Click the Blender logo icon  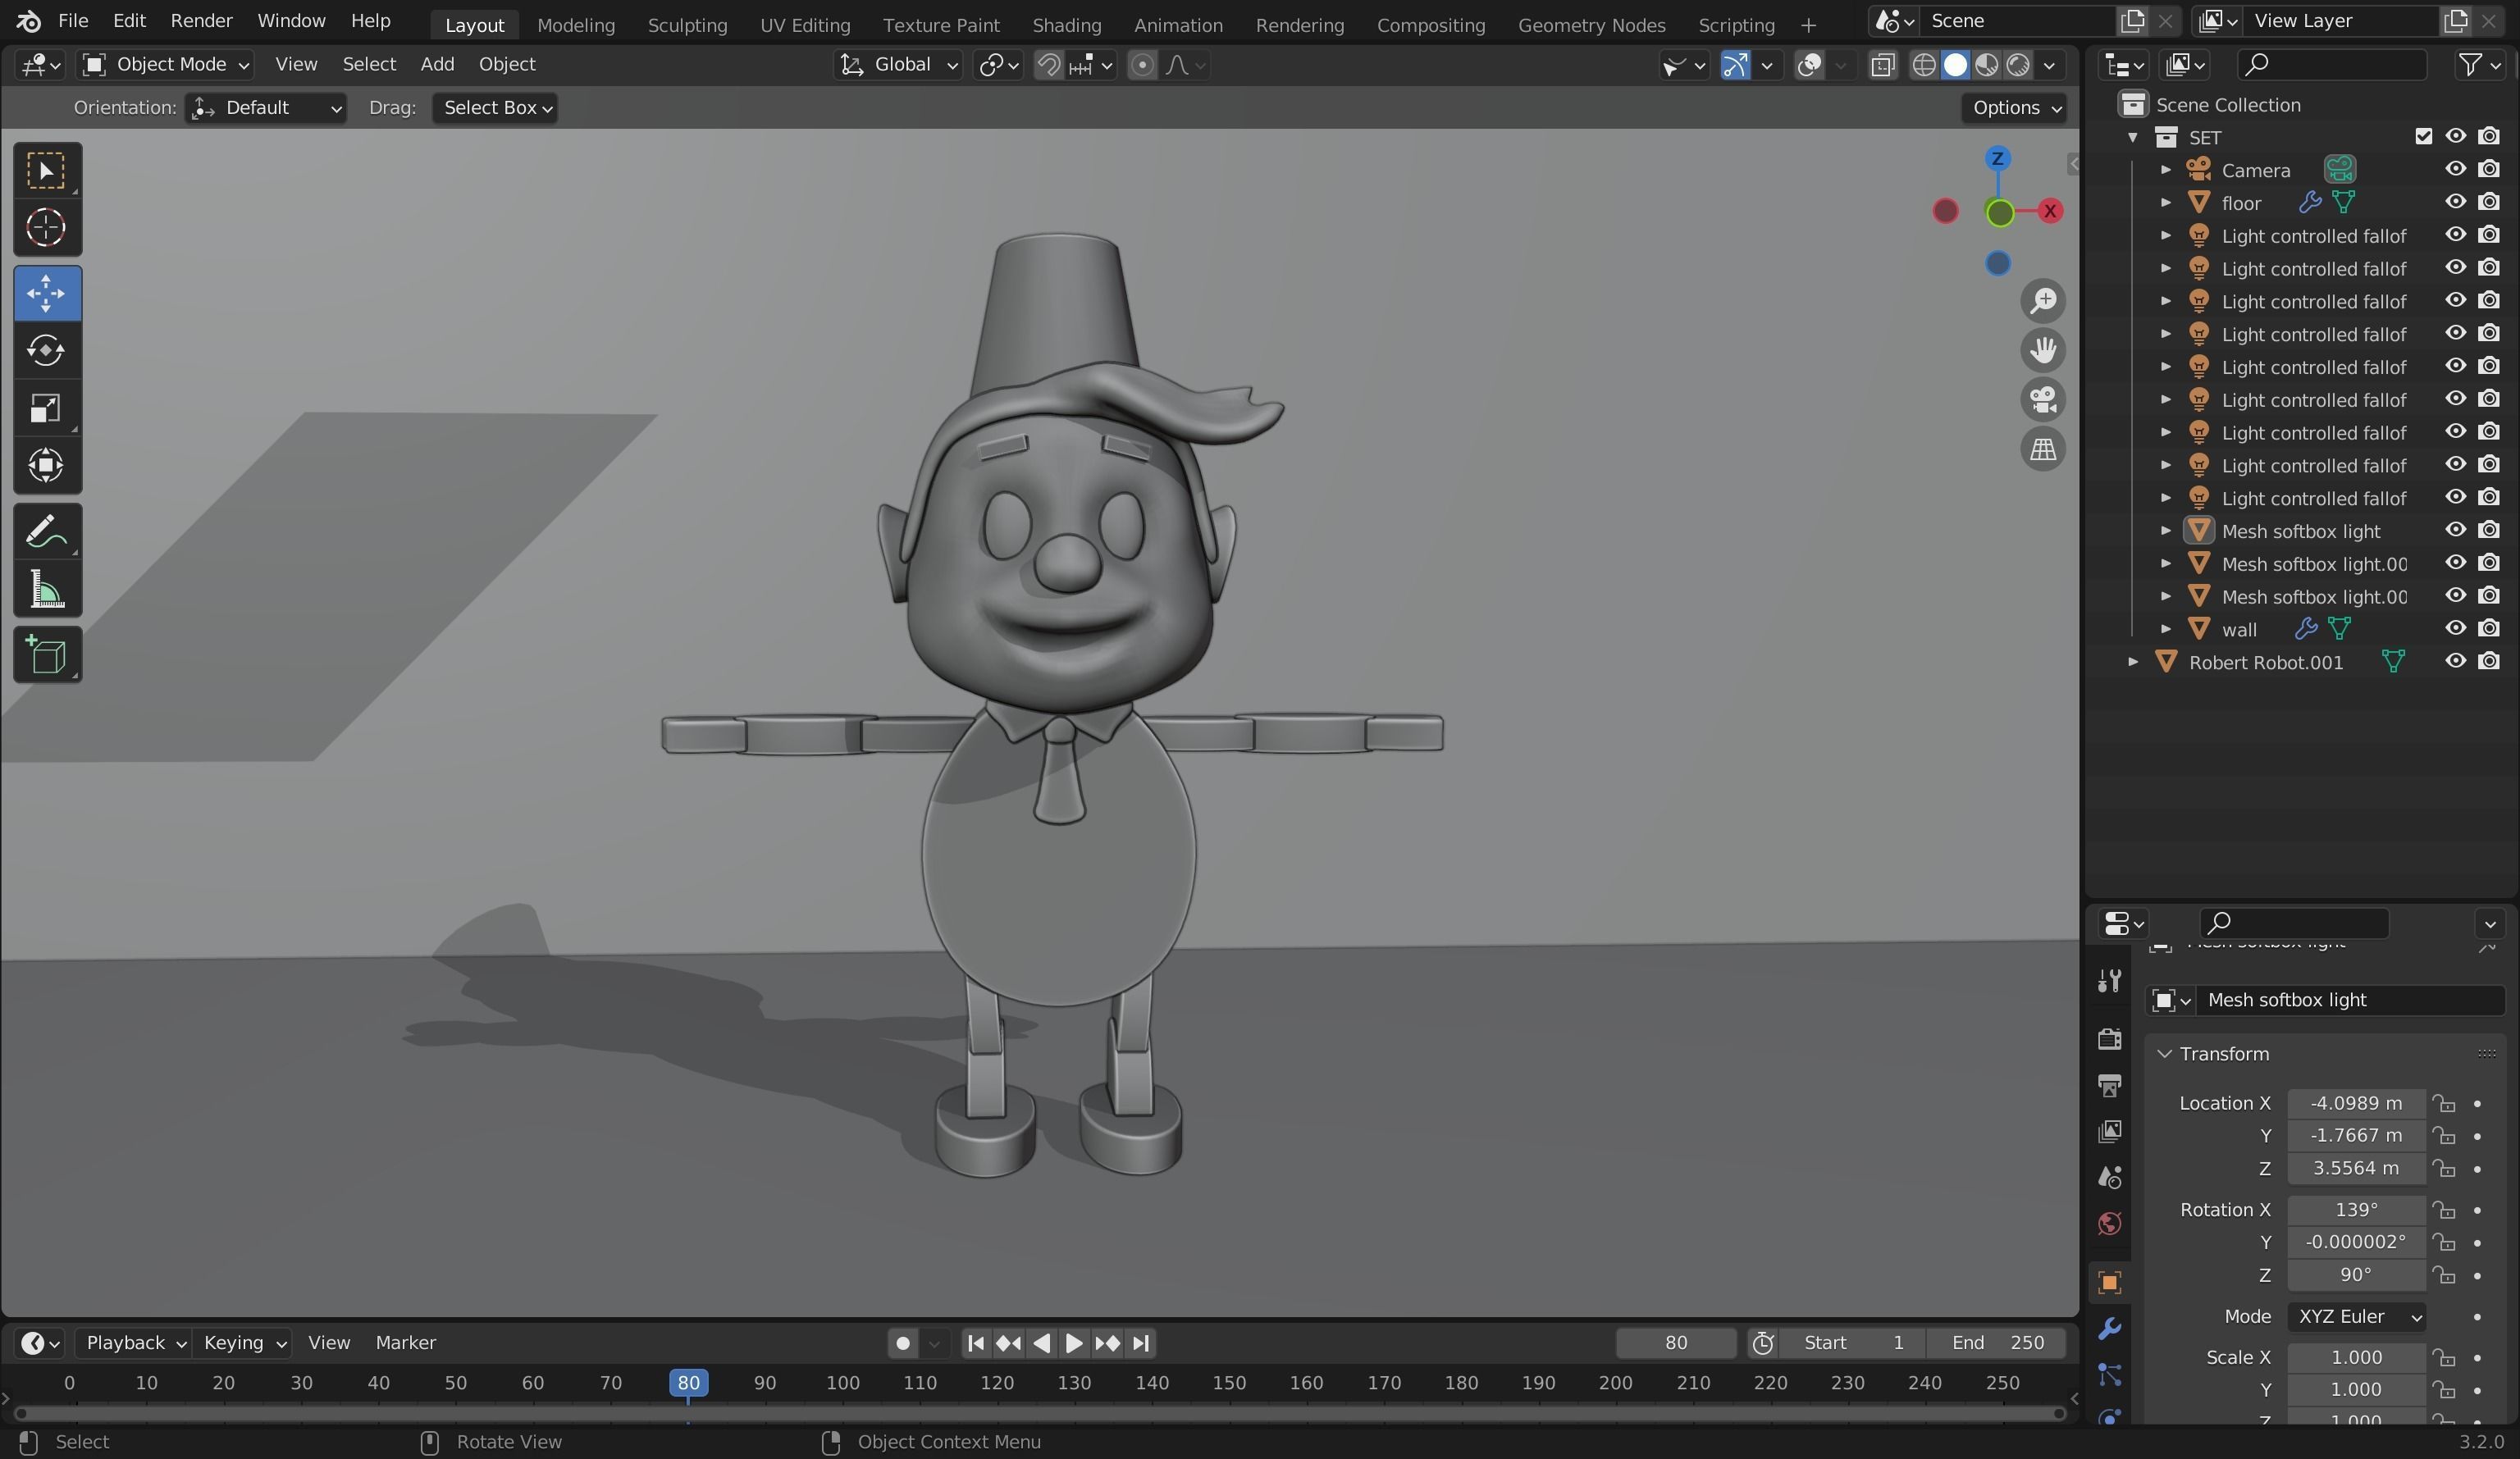(x=29, y=21)
